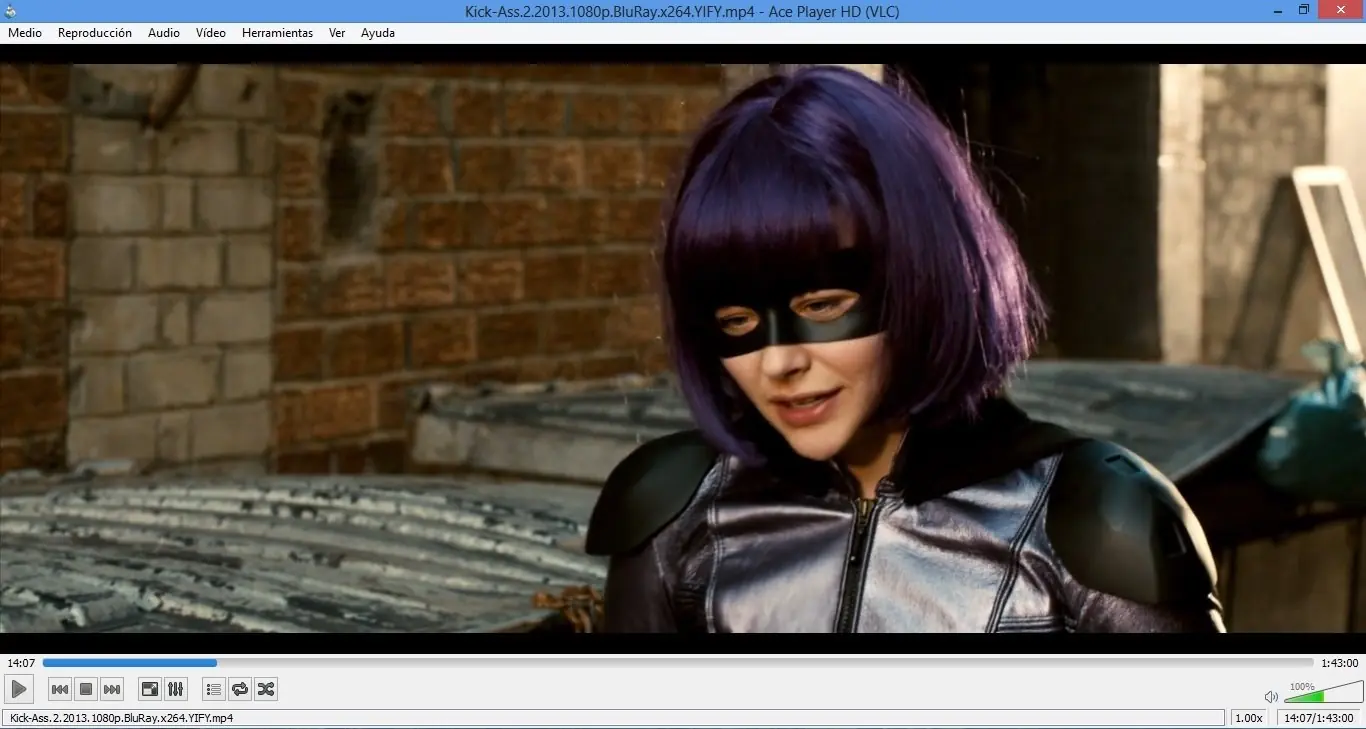Skip to the next media item

(112, 689)
